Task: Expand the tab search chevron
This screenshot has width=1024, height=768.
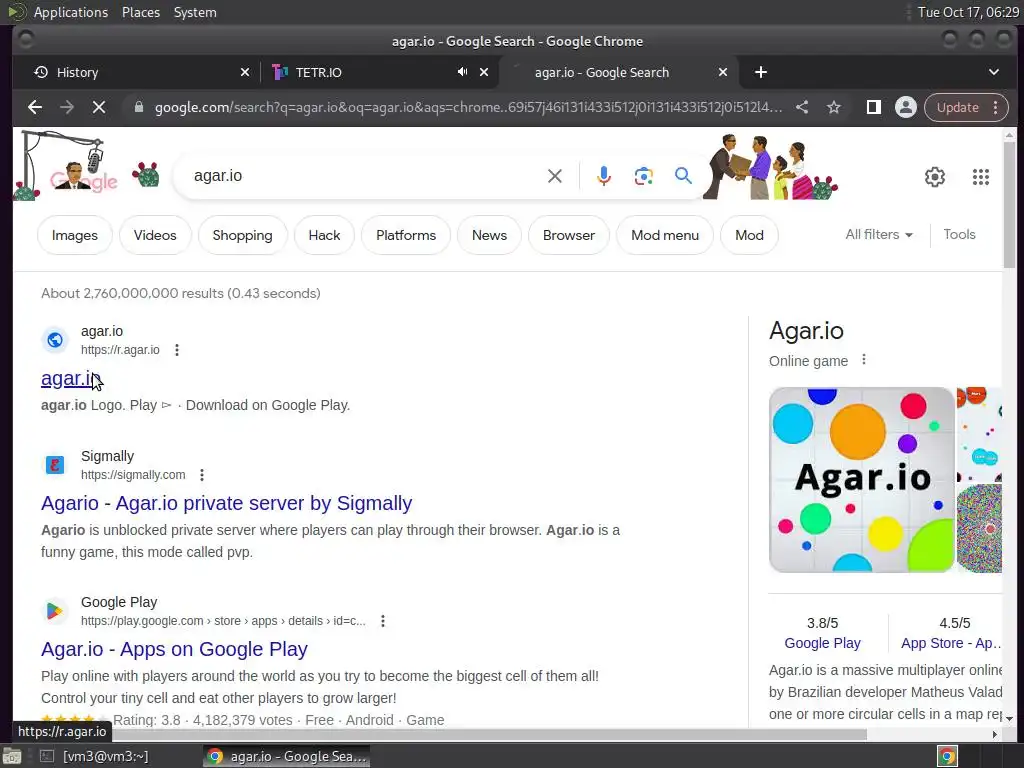Action: point(993,72)
